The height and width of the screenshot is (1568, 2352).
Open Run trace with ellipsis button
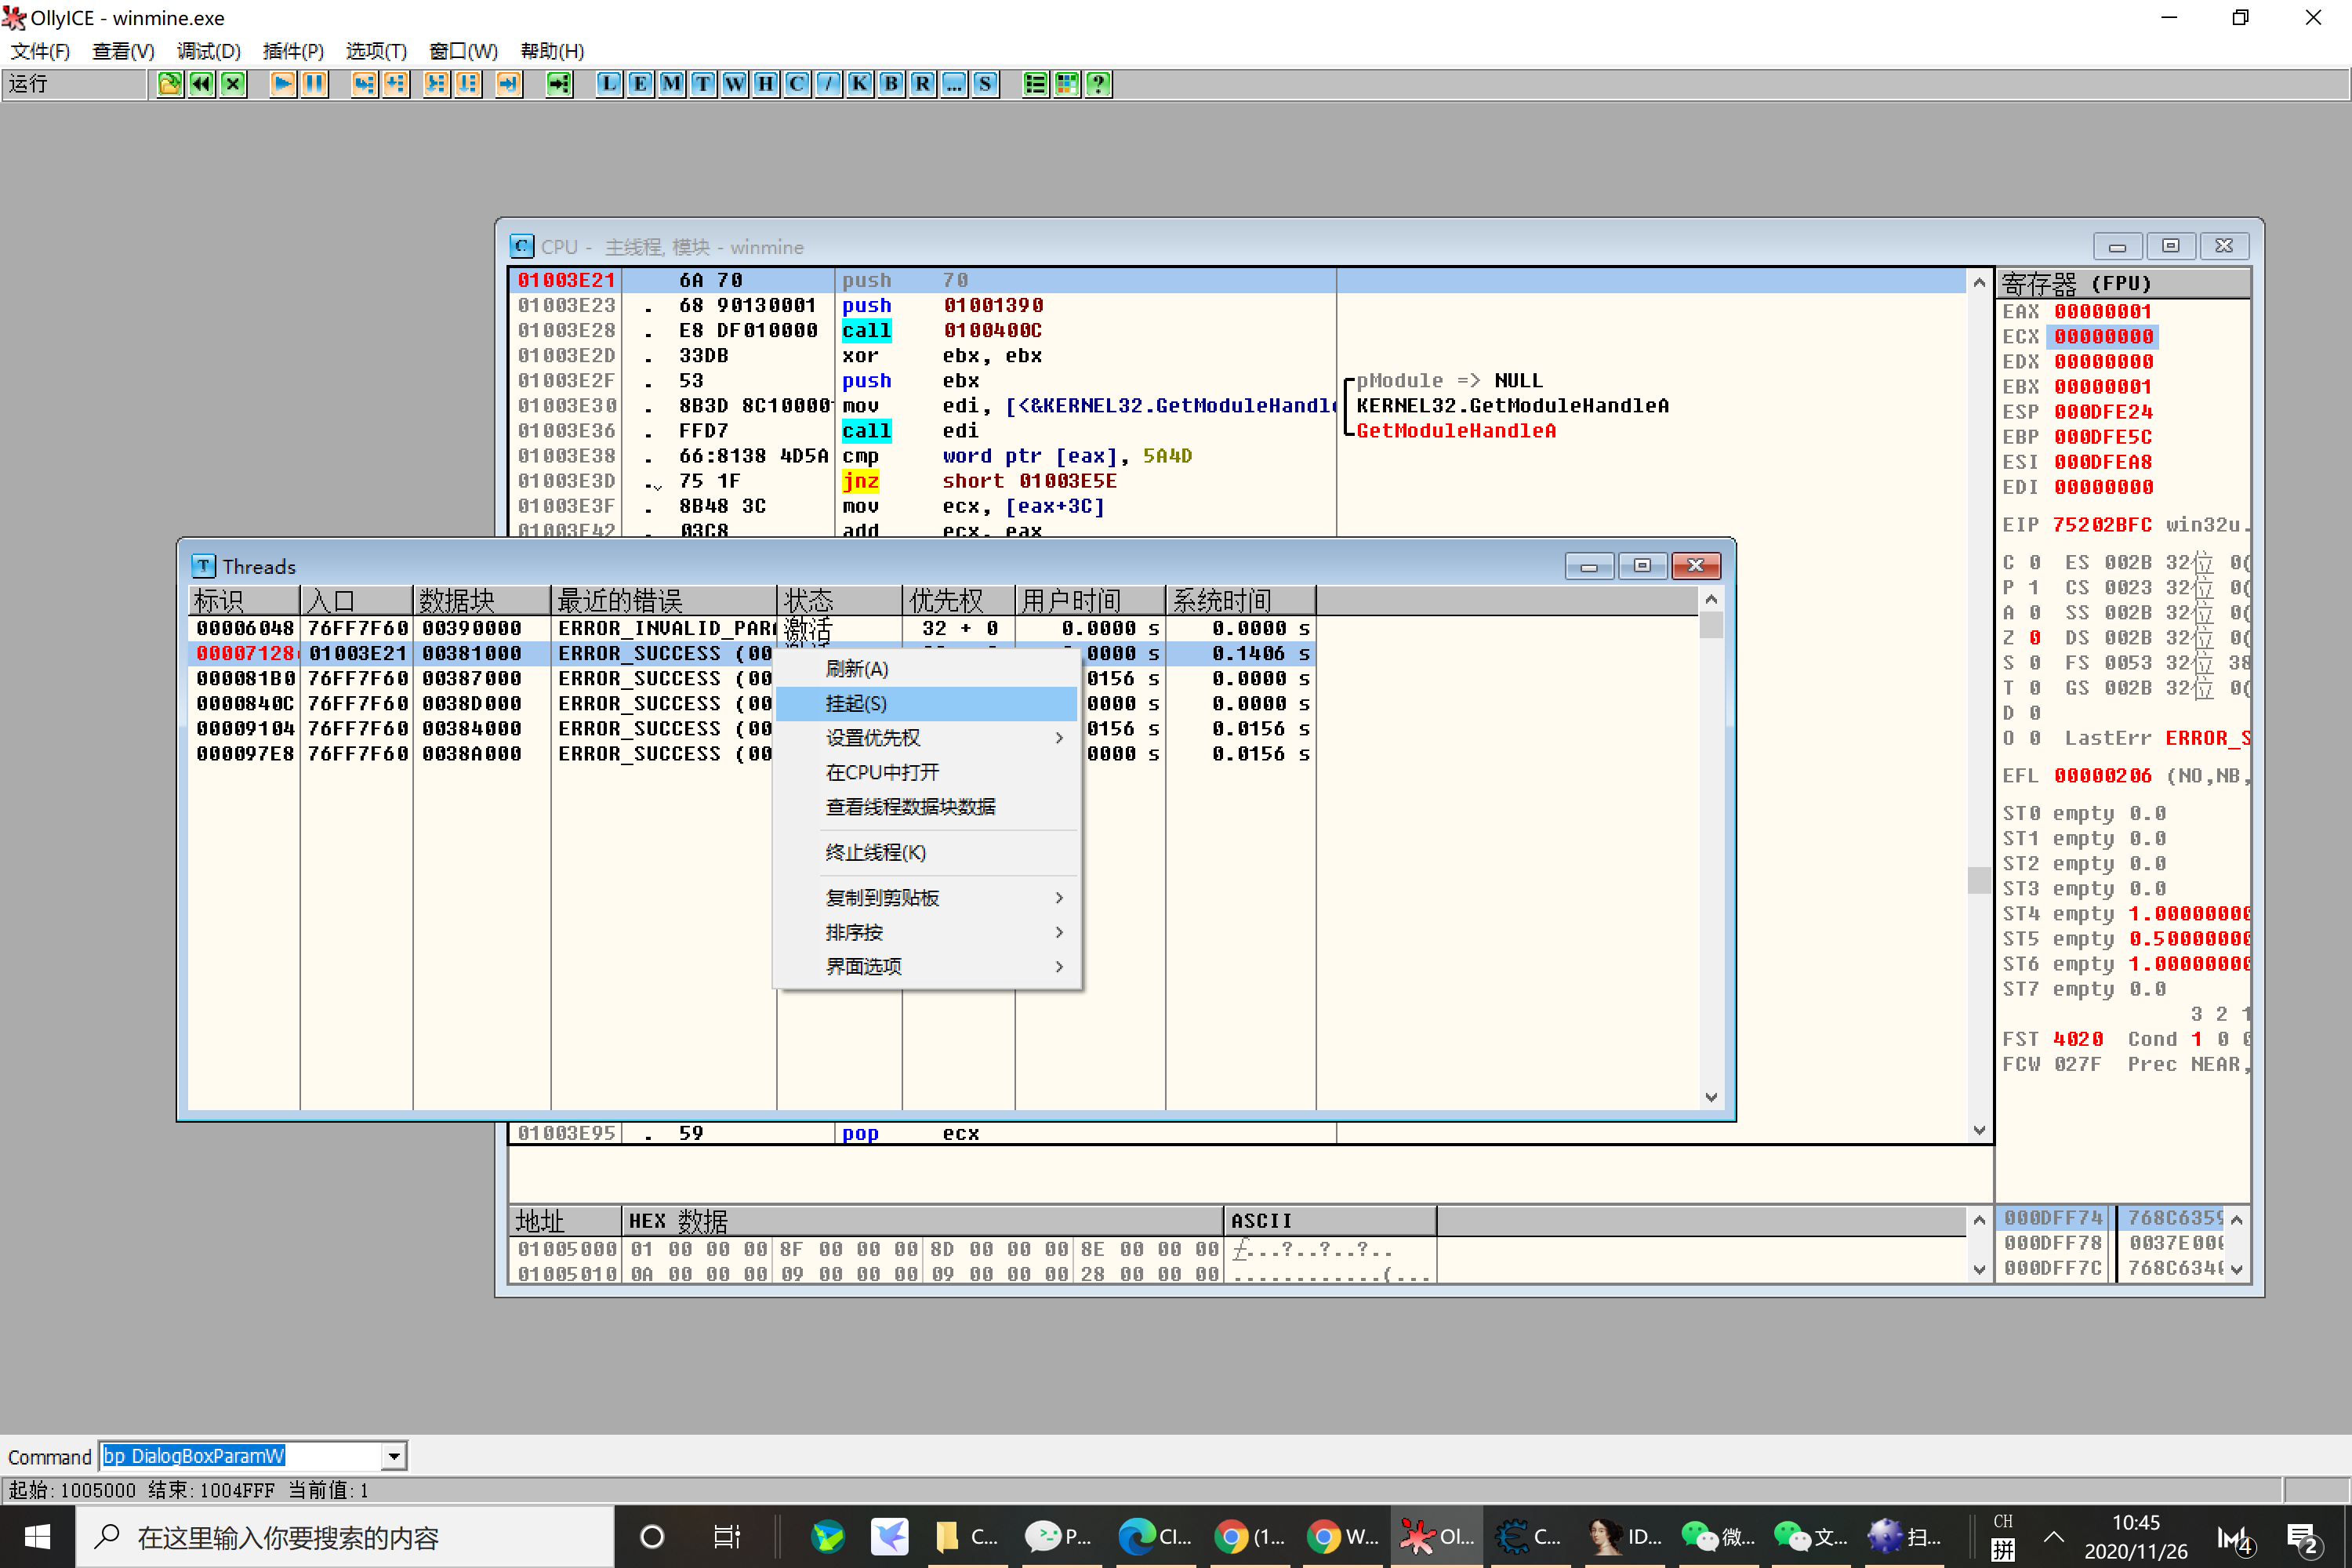[x=954, y=84]
